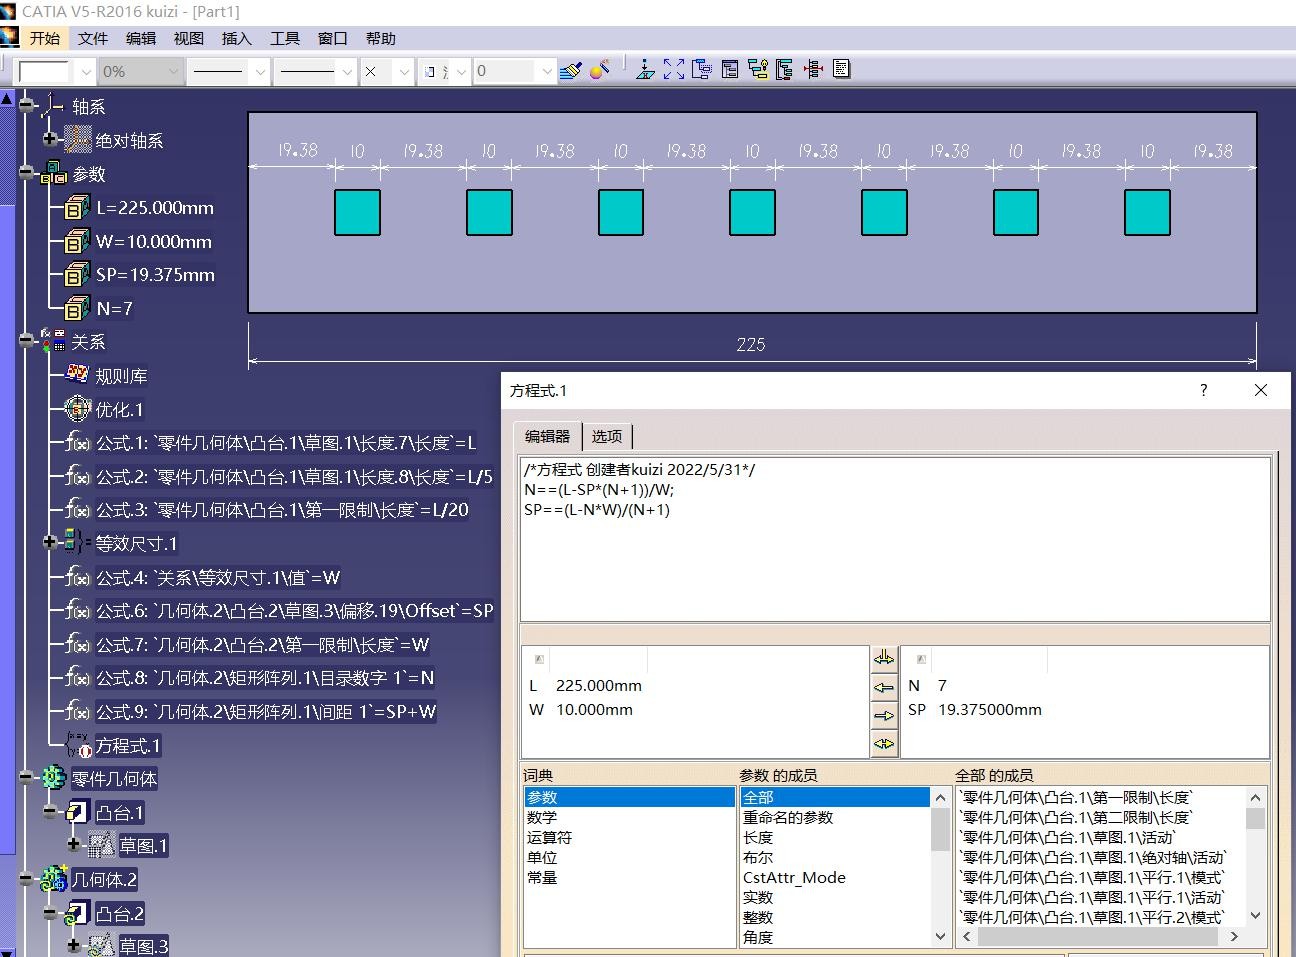
Task: Collapse the 几何体.2 tree node
Action: click(x=27, y=879)
